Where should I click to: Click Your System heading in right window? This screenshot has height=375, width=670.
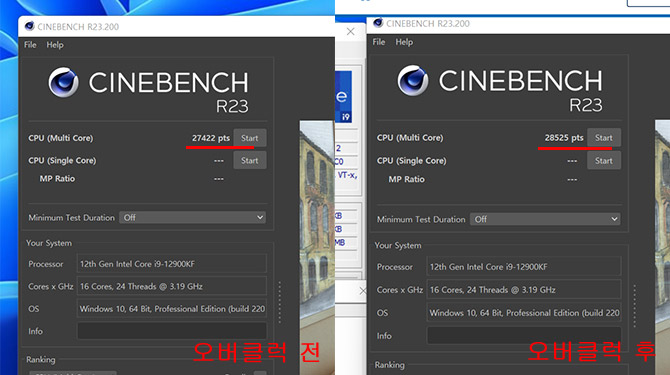tap(398, 246)
